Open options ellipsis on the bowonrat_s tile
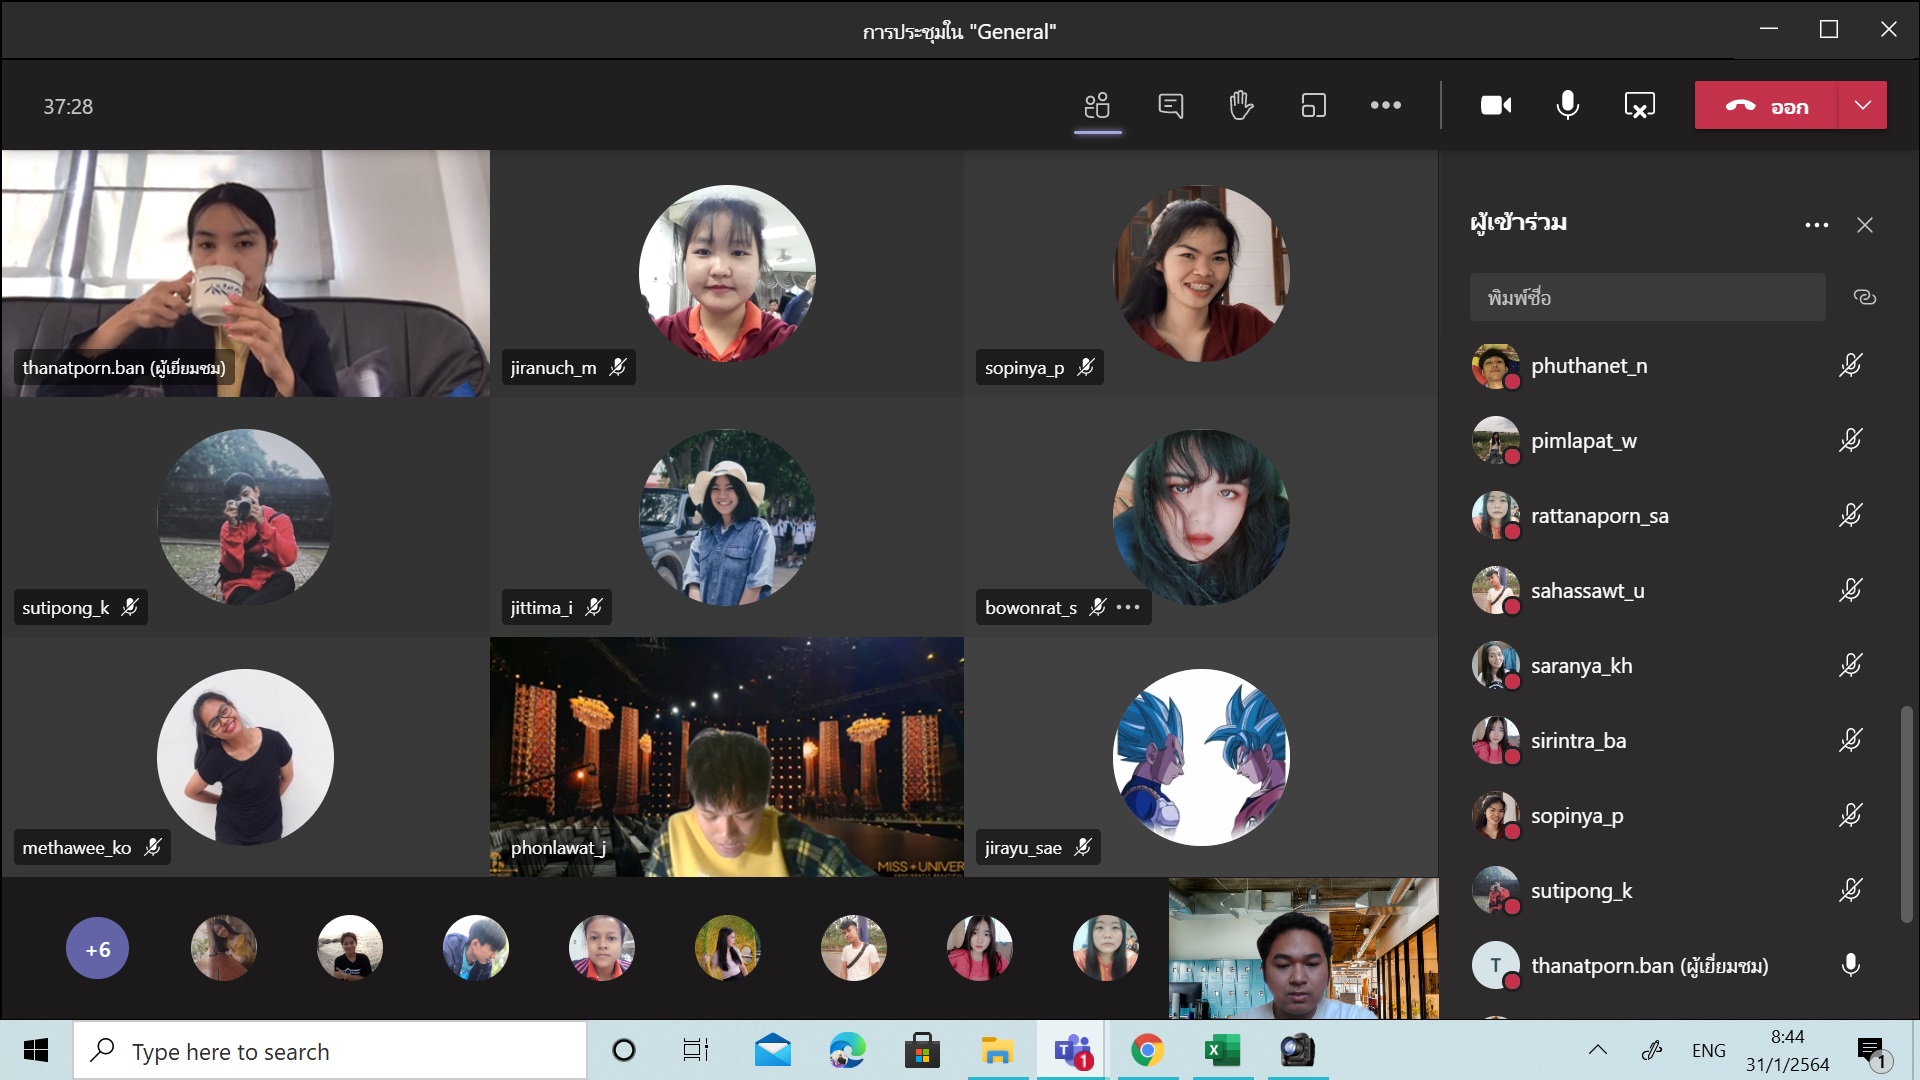1920x1080 pixels. [x=1128, y=607]
